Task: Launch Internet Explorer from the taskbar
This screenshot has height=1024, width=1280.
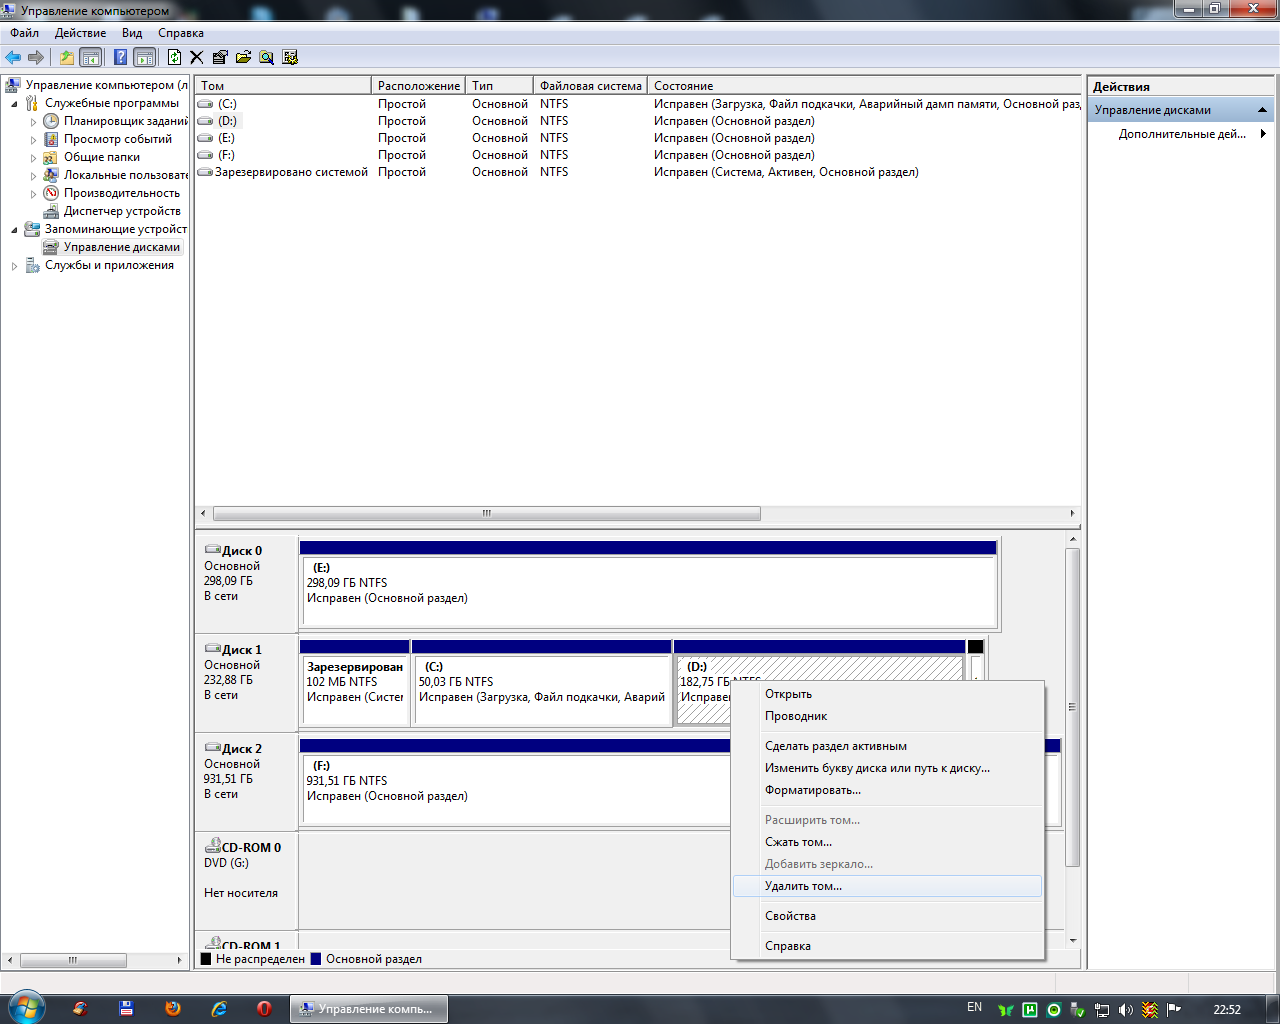Action: (219, 1009)
